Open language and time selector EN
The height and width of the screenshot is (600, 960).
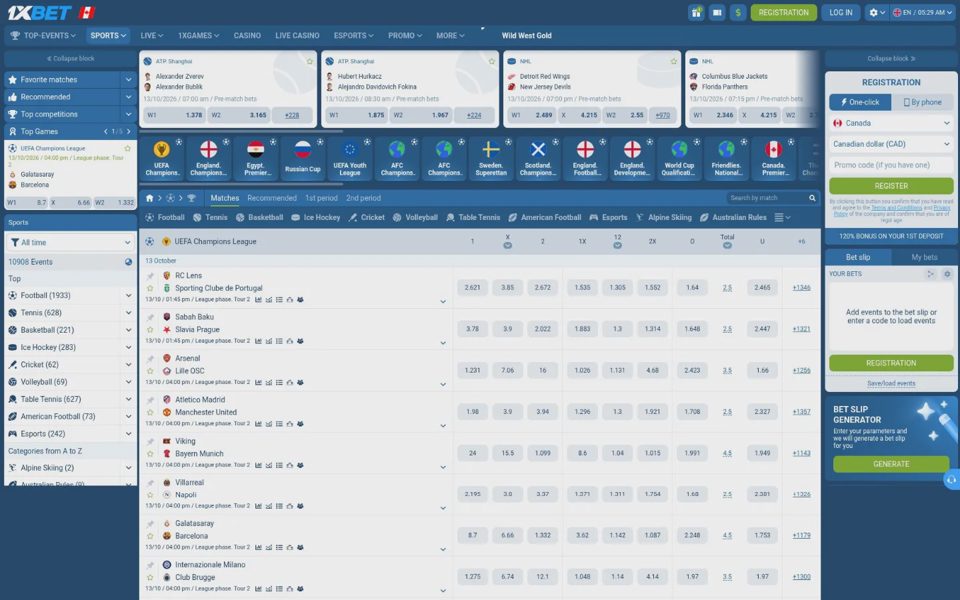[923, 12]
